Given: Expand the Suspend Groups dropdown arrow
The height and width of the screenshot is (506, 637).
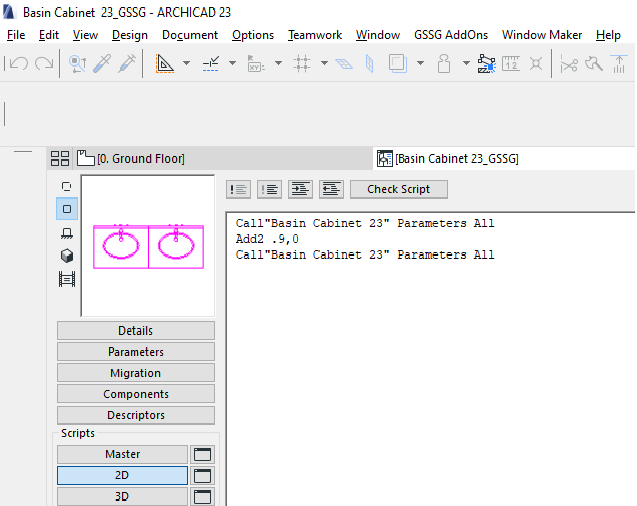Looking at the screenshot, I should tap(466, 63).
